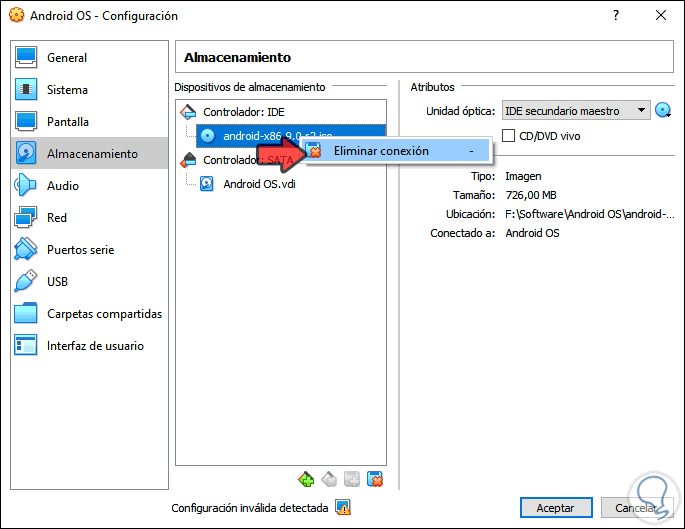Select the Almacenamiento category
This screenshot has width=685, height=529.
coord(89,153)
